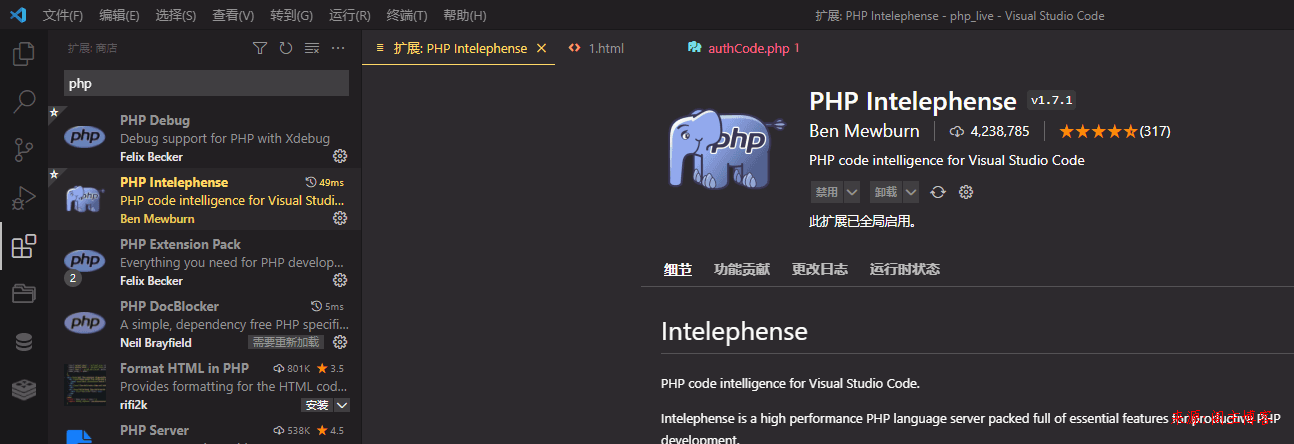Open the 运行(R) menu
Screen dimensions: 1294x444
[x=349, y=16]
